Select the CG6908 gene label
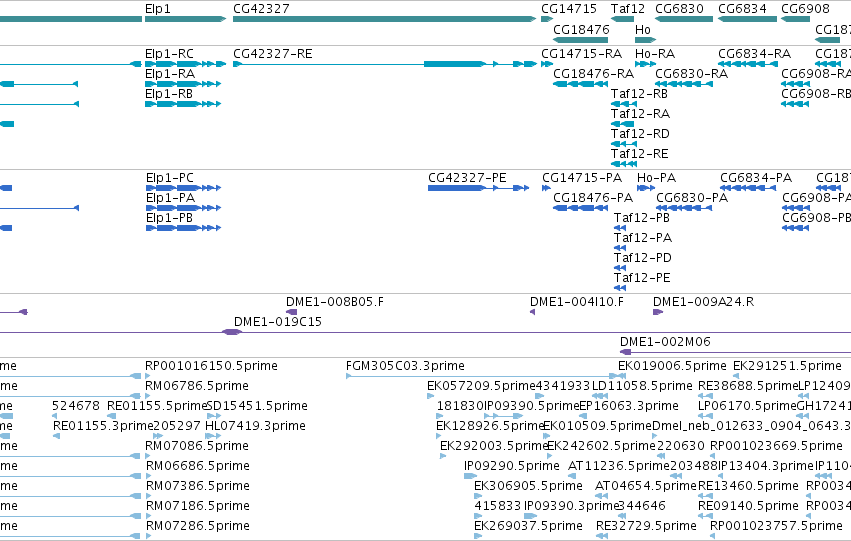851x541 pixels. (805, 9)
